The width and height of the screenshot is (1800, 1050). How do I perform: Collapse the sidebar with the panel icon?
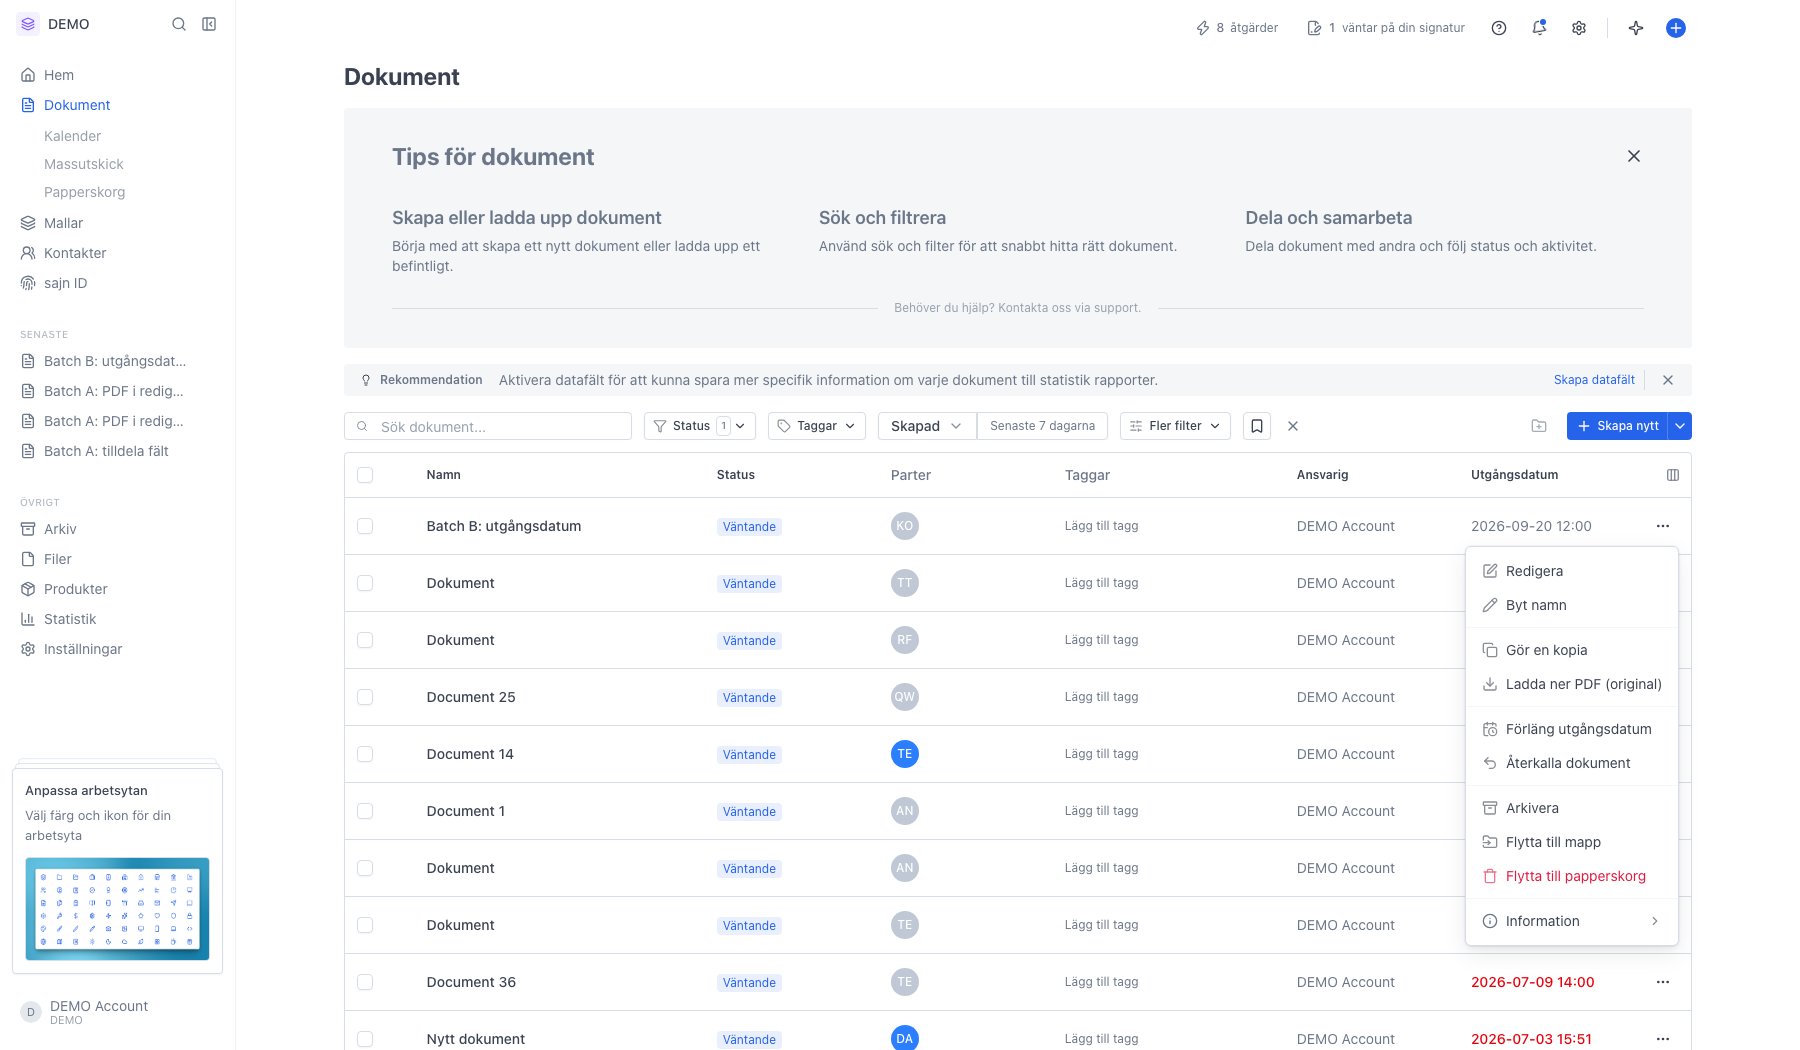209,24
